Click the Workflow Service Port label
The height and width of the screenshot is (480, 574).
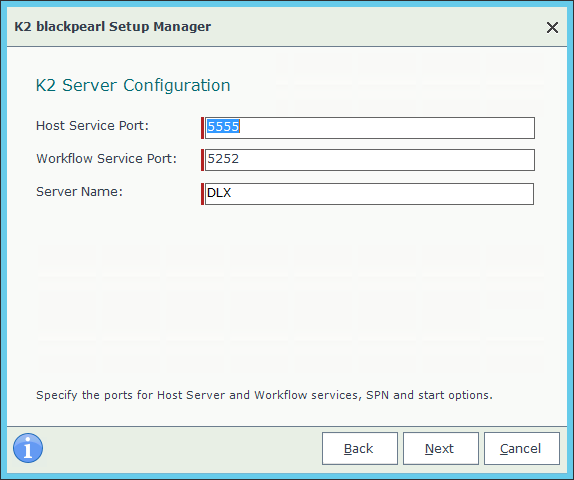click(106, 159)
